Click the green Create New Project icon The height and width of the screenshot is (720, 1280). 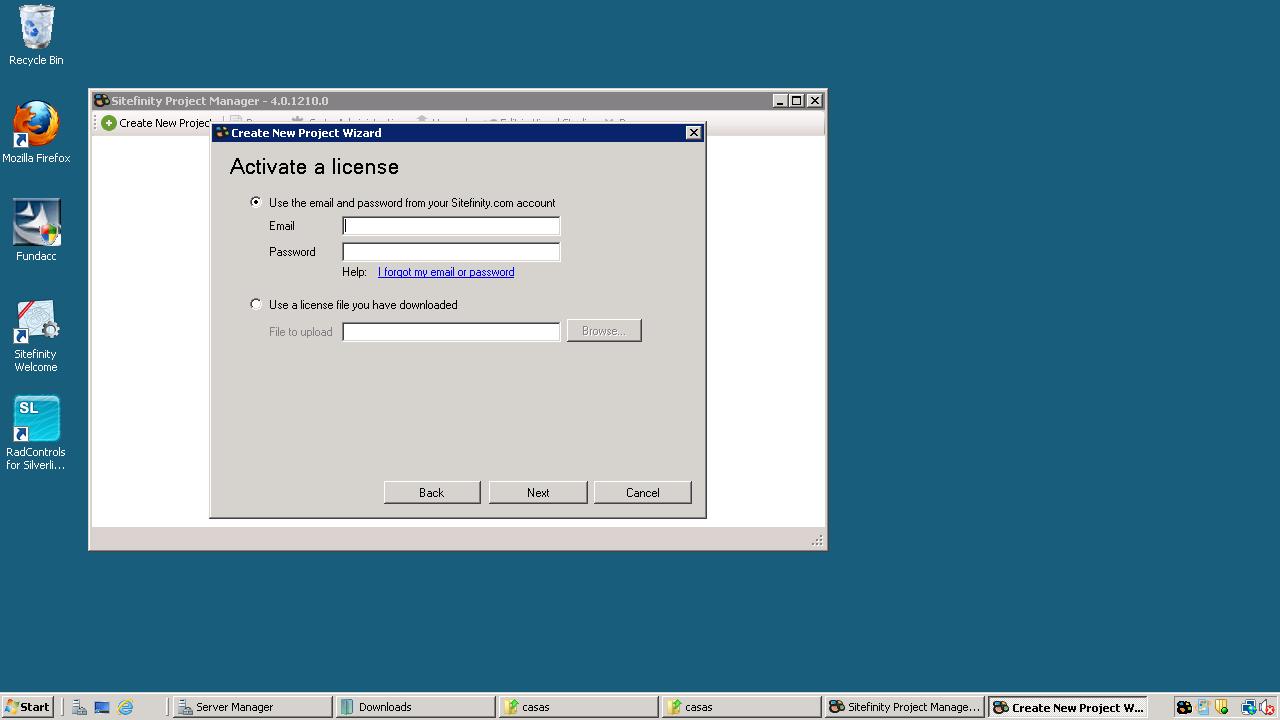click(x=109, y=123)
